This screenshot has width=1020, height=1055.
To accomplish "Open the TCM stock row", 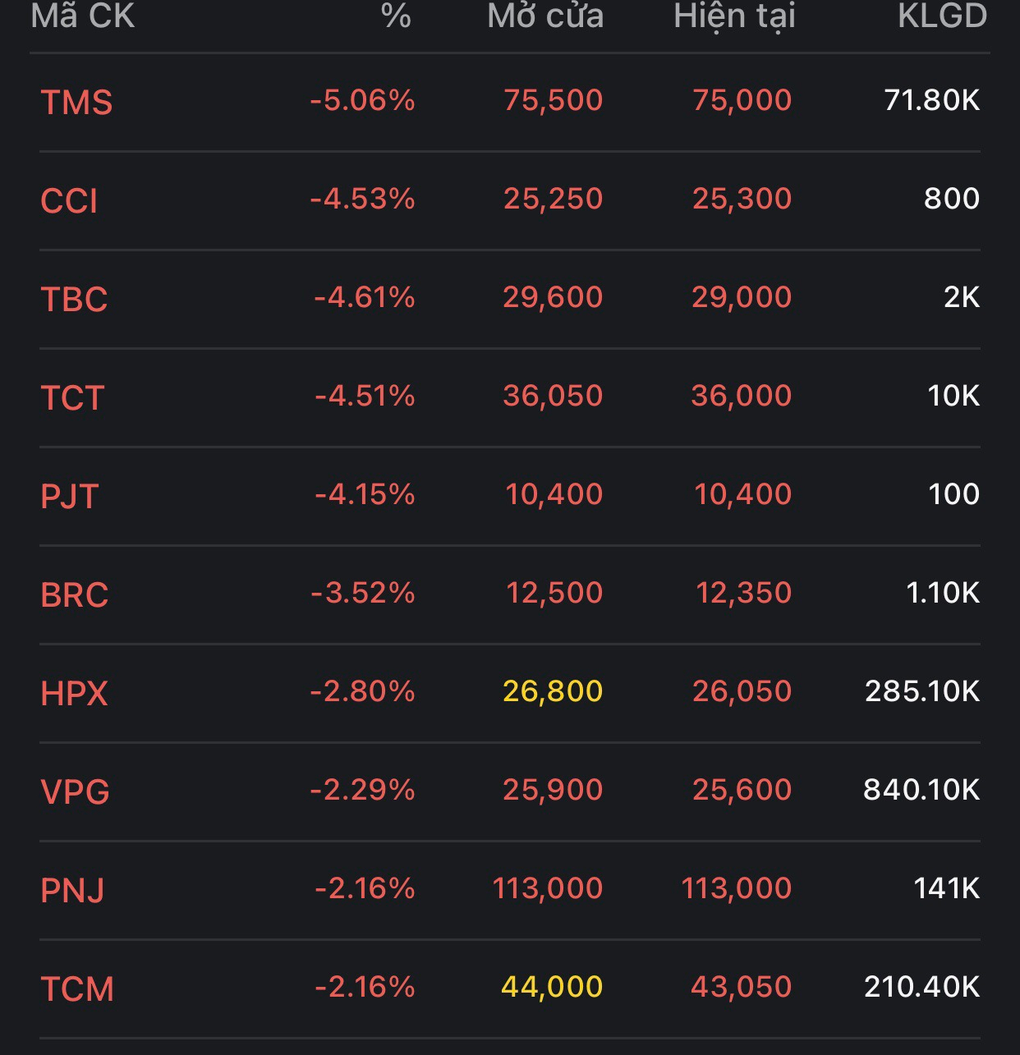I will [x=510, y=988].
